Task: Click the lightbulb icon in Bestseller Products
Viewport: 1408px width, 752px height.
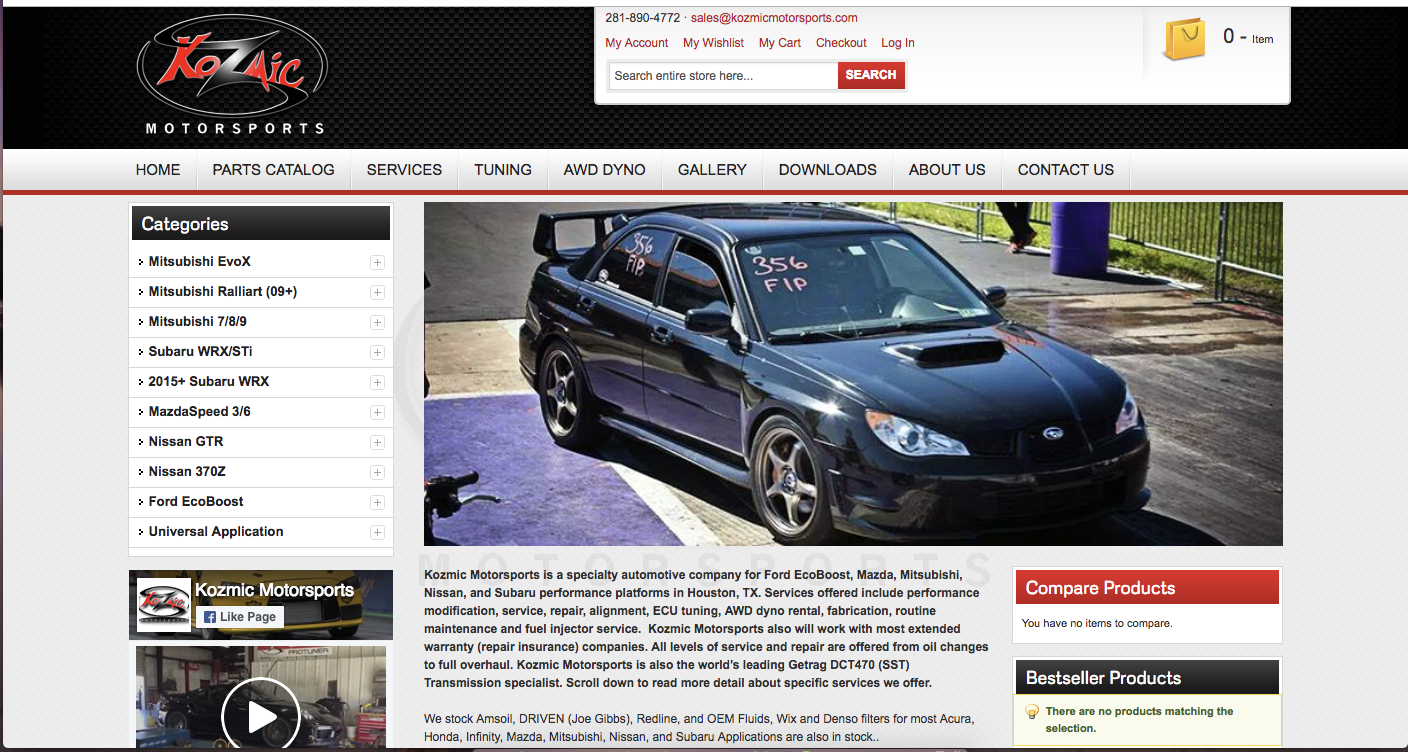Action: pyautogui.click(x=1033, y=712)
